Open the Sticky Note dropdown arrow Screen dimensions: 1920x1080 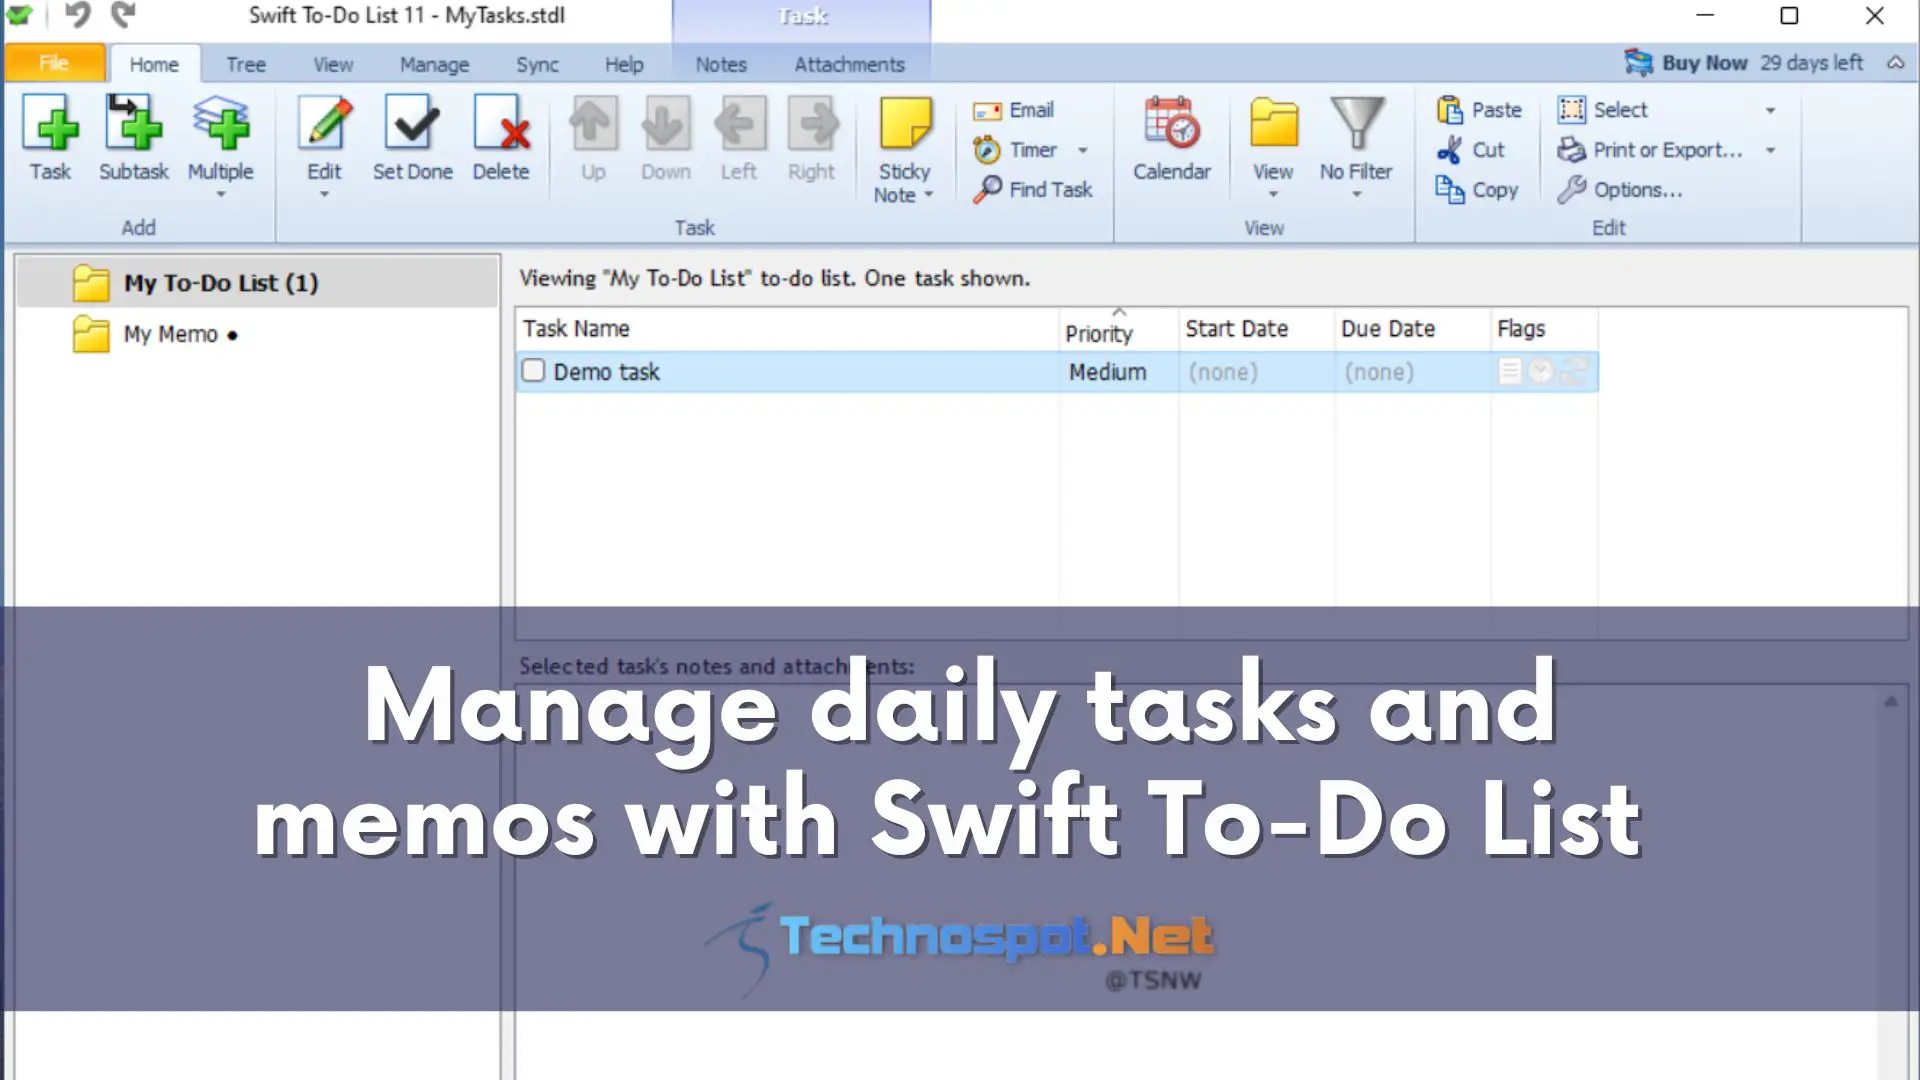click(x=929, y=195)
